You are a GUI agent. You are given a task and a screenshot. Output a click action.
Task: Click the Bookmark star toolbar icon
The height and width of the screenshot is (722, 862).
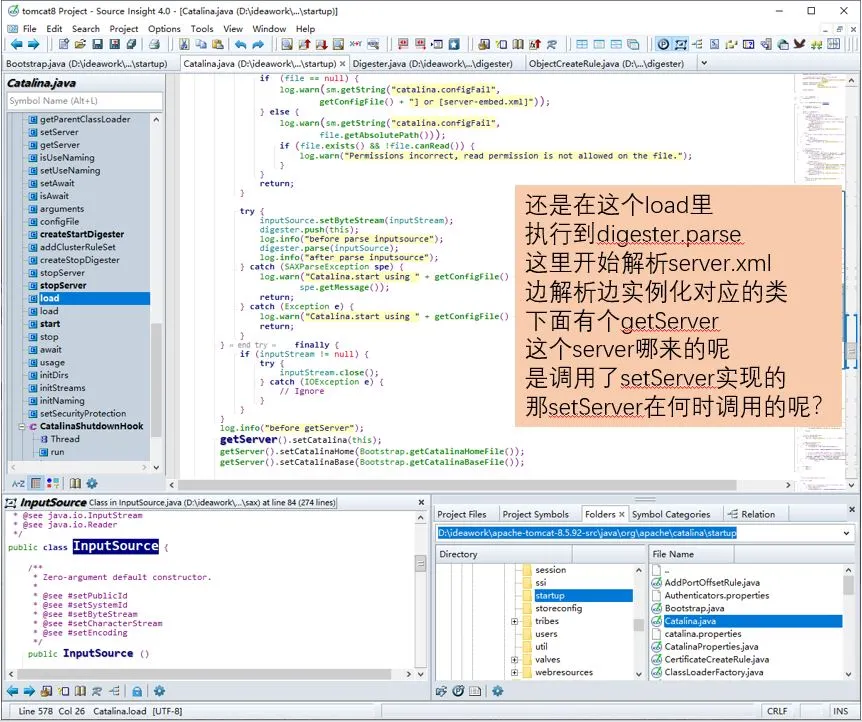[x=454, y=45]
